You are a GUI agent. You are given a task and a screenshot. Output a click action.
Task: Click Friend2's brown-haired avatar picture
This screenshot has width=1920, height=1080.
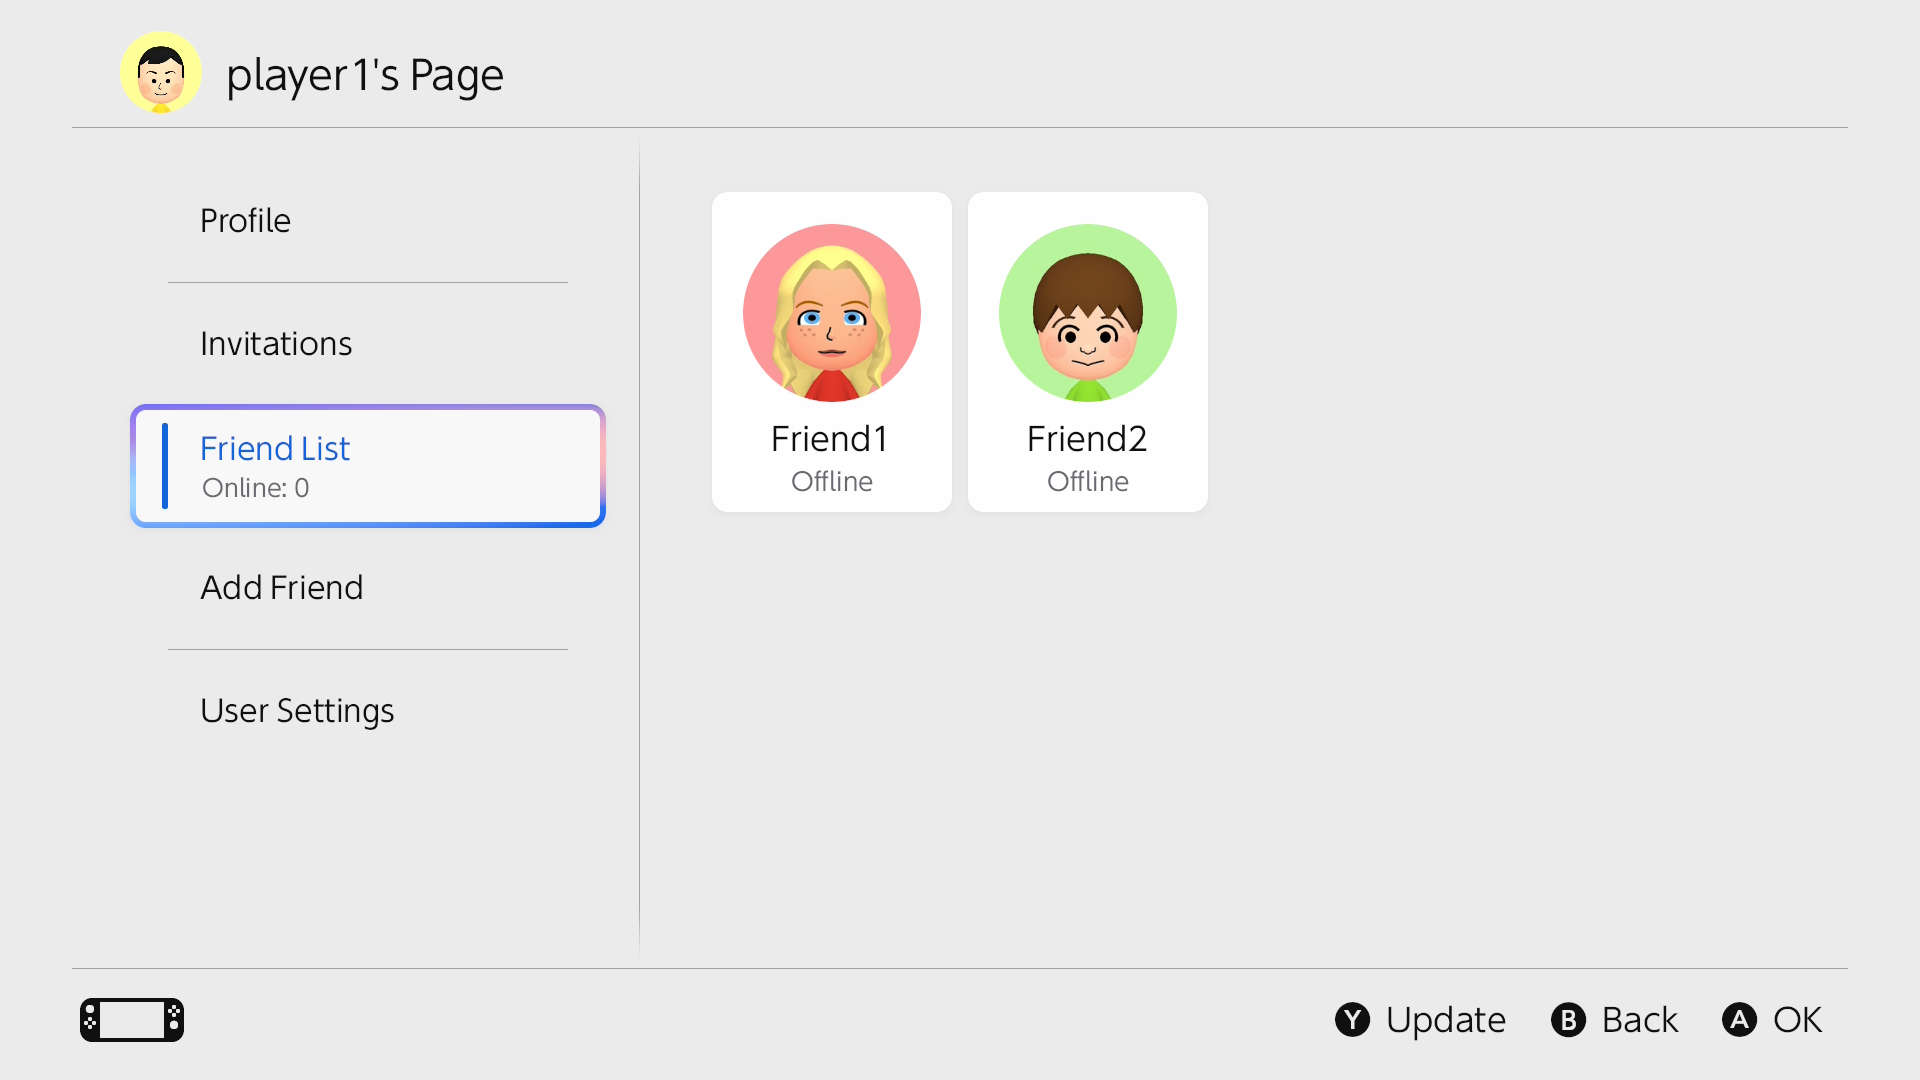(x=1088, y=313)
